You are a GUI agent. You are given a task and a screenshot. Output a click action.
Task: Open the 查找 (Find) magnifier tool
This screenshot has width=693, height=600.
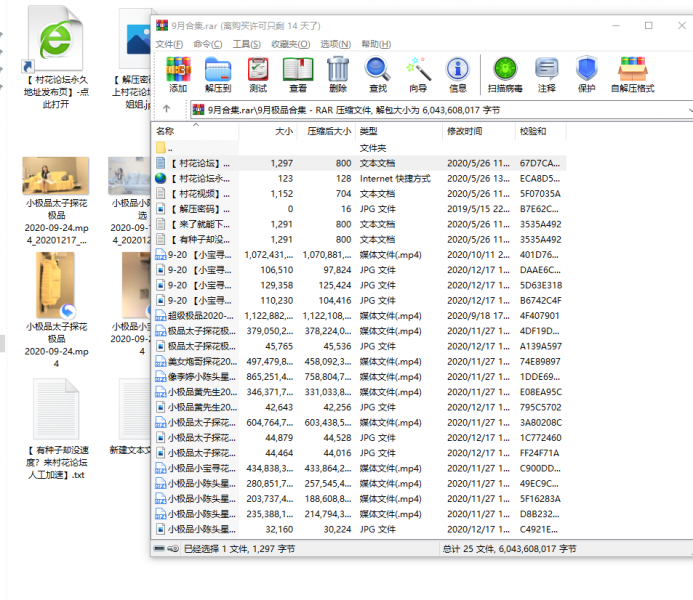click(377, 74)
